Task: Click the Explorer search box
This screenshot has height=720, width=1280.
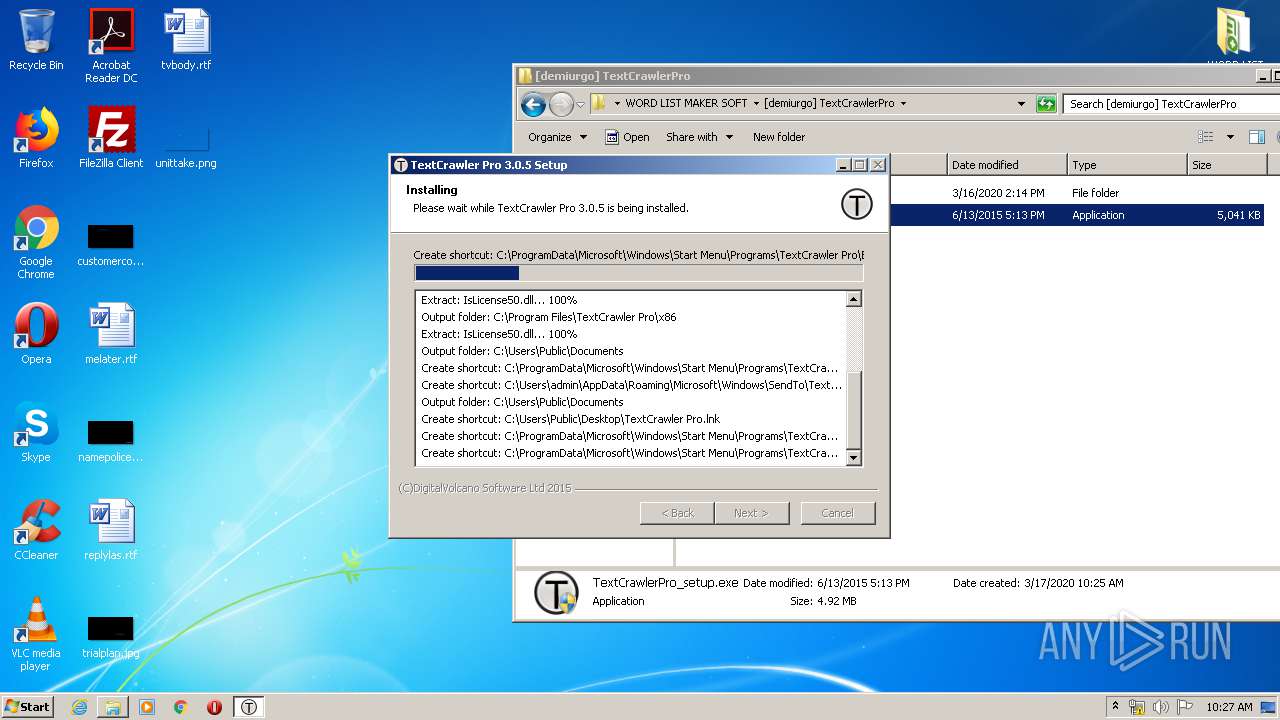Action: [1171, 104]
